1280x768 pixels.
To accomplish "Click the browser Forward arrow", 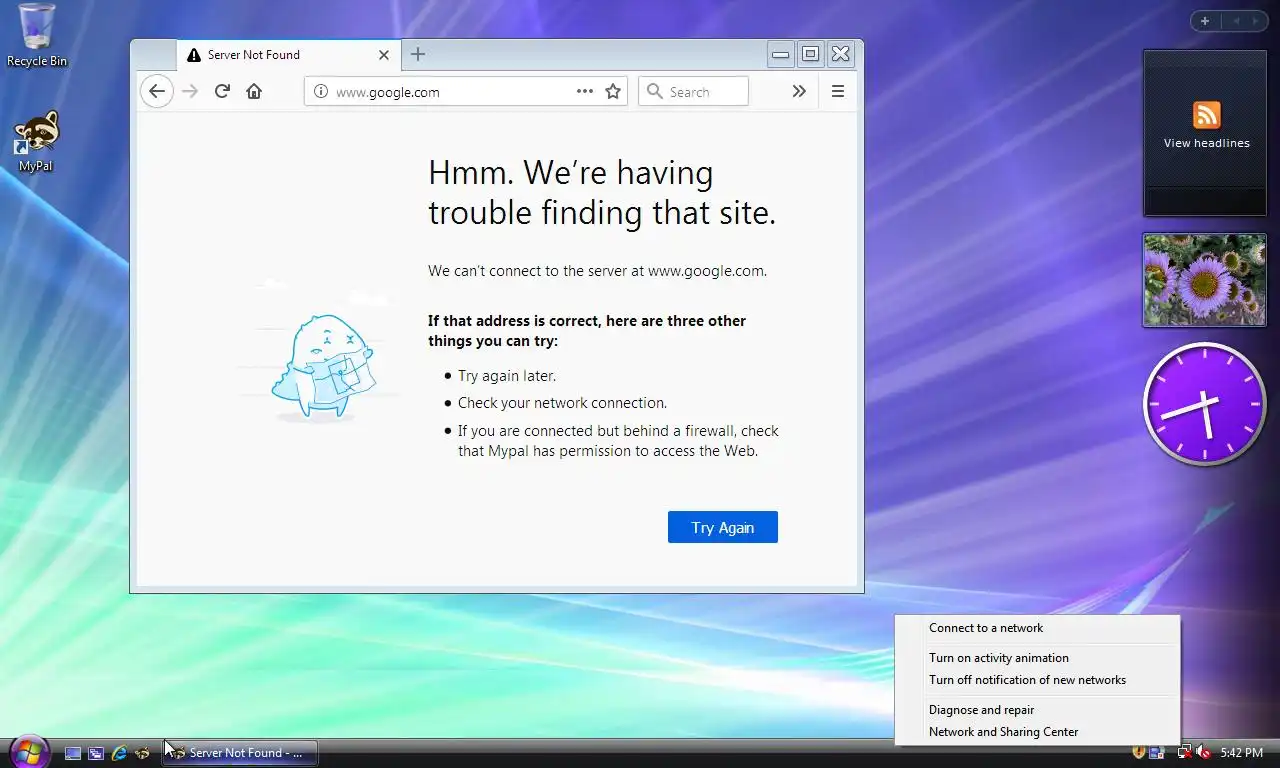I will click(190, 91).
